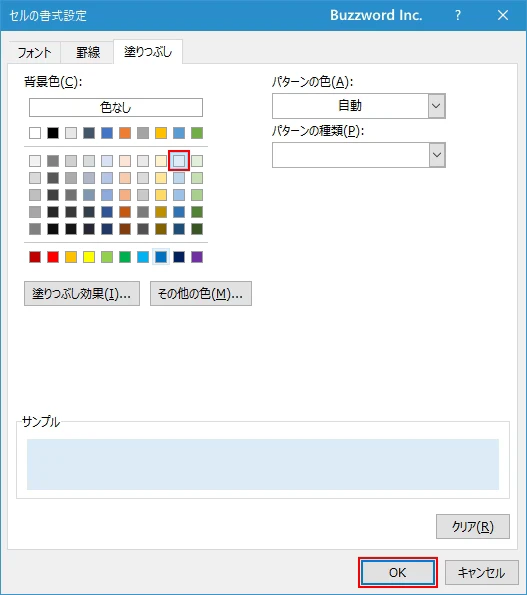Click the help question mark icon

coord(458,15)
